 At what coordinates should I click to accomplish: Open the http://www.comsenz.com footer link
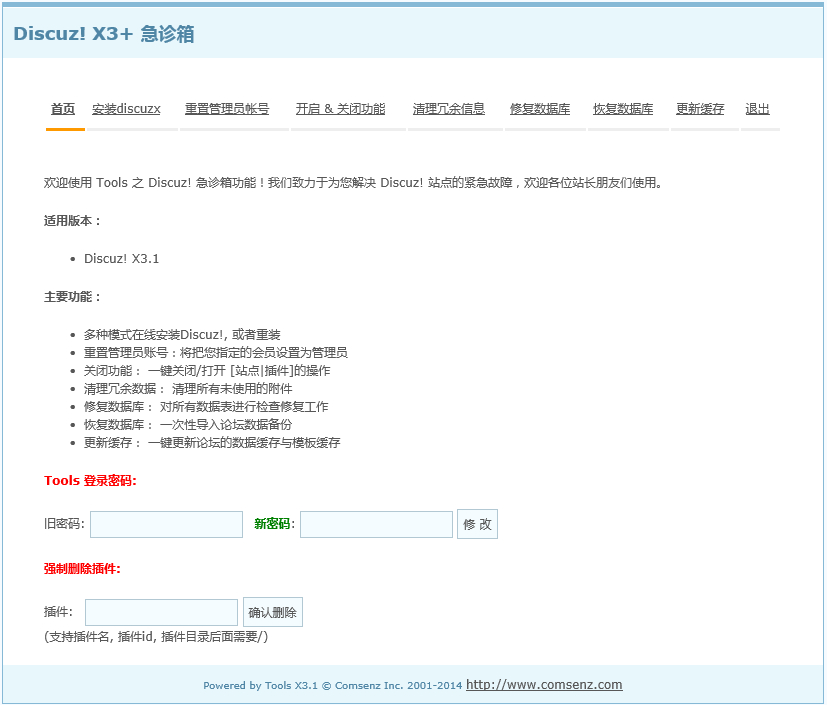(x=544, y=684)
